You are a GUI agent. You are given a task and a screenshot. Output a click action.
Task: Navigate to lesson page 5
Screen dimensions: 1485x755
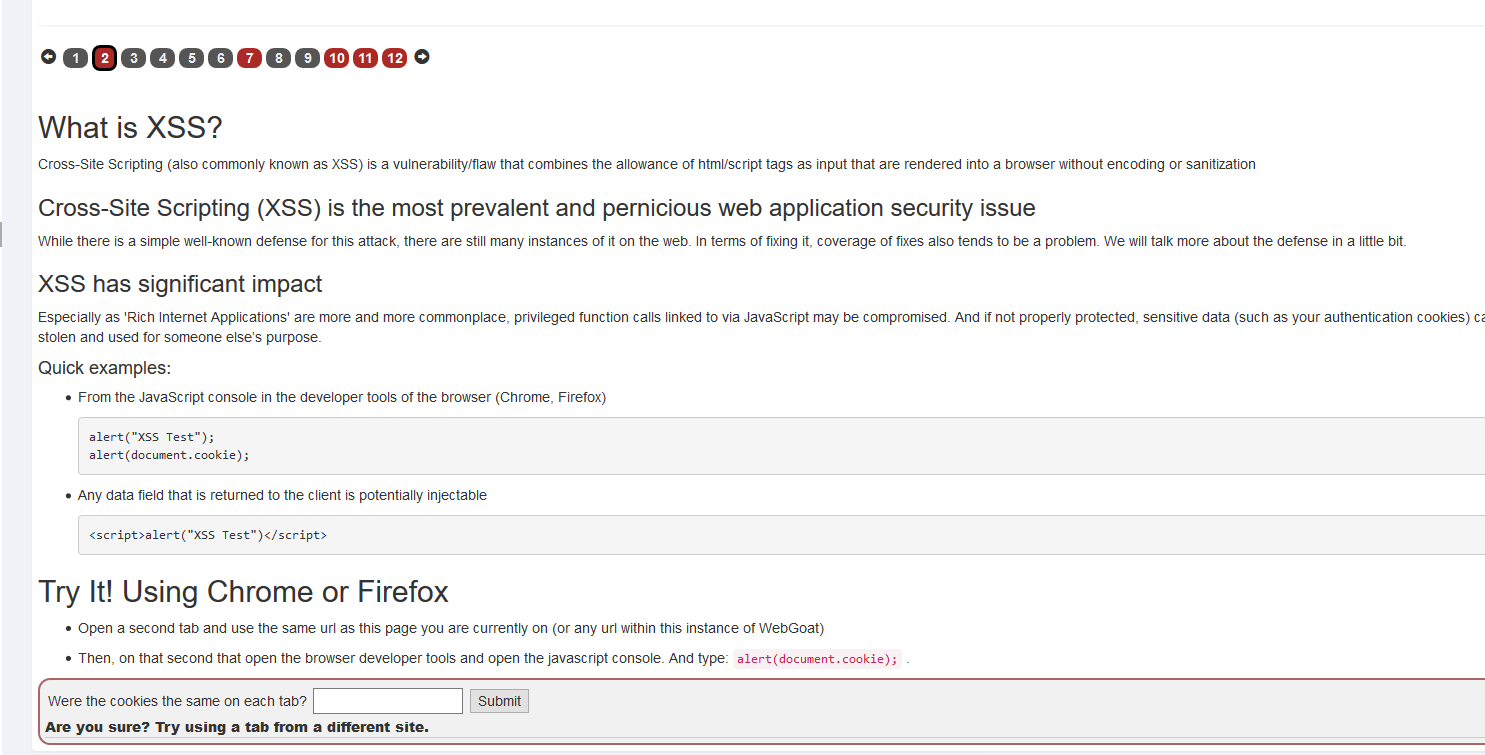(x=192, y=58)
